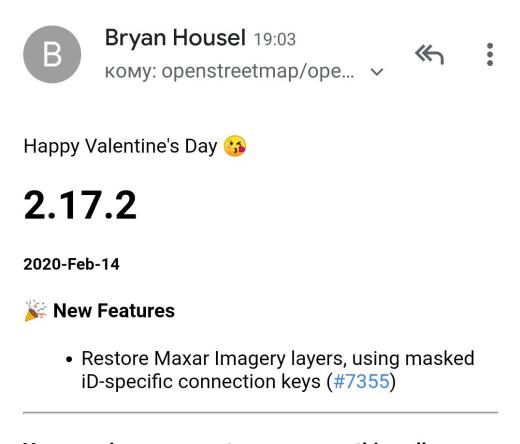520x444 pixels.
Task: Tap the кому: openstreetmap recipient line
Action: click(230, 71)
